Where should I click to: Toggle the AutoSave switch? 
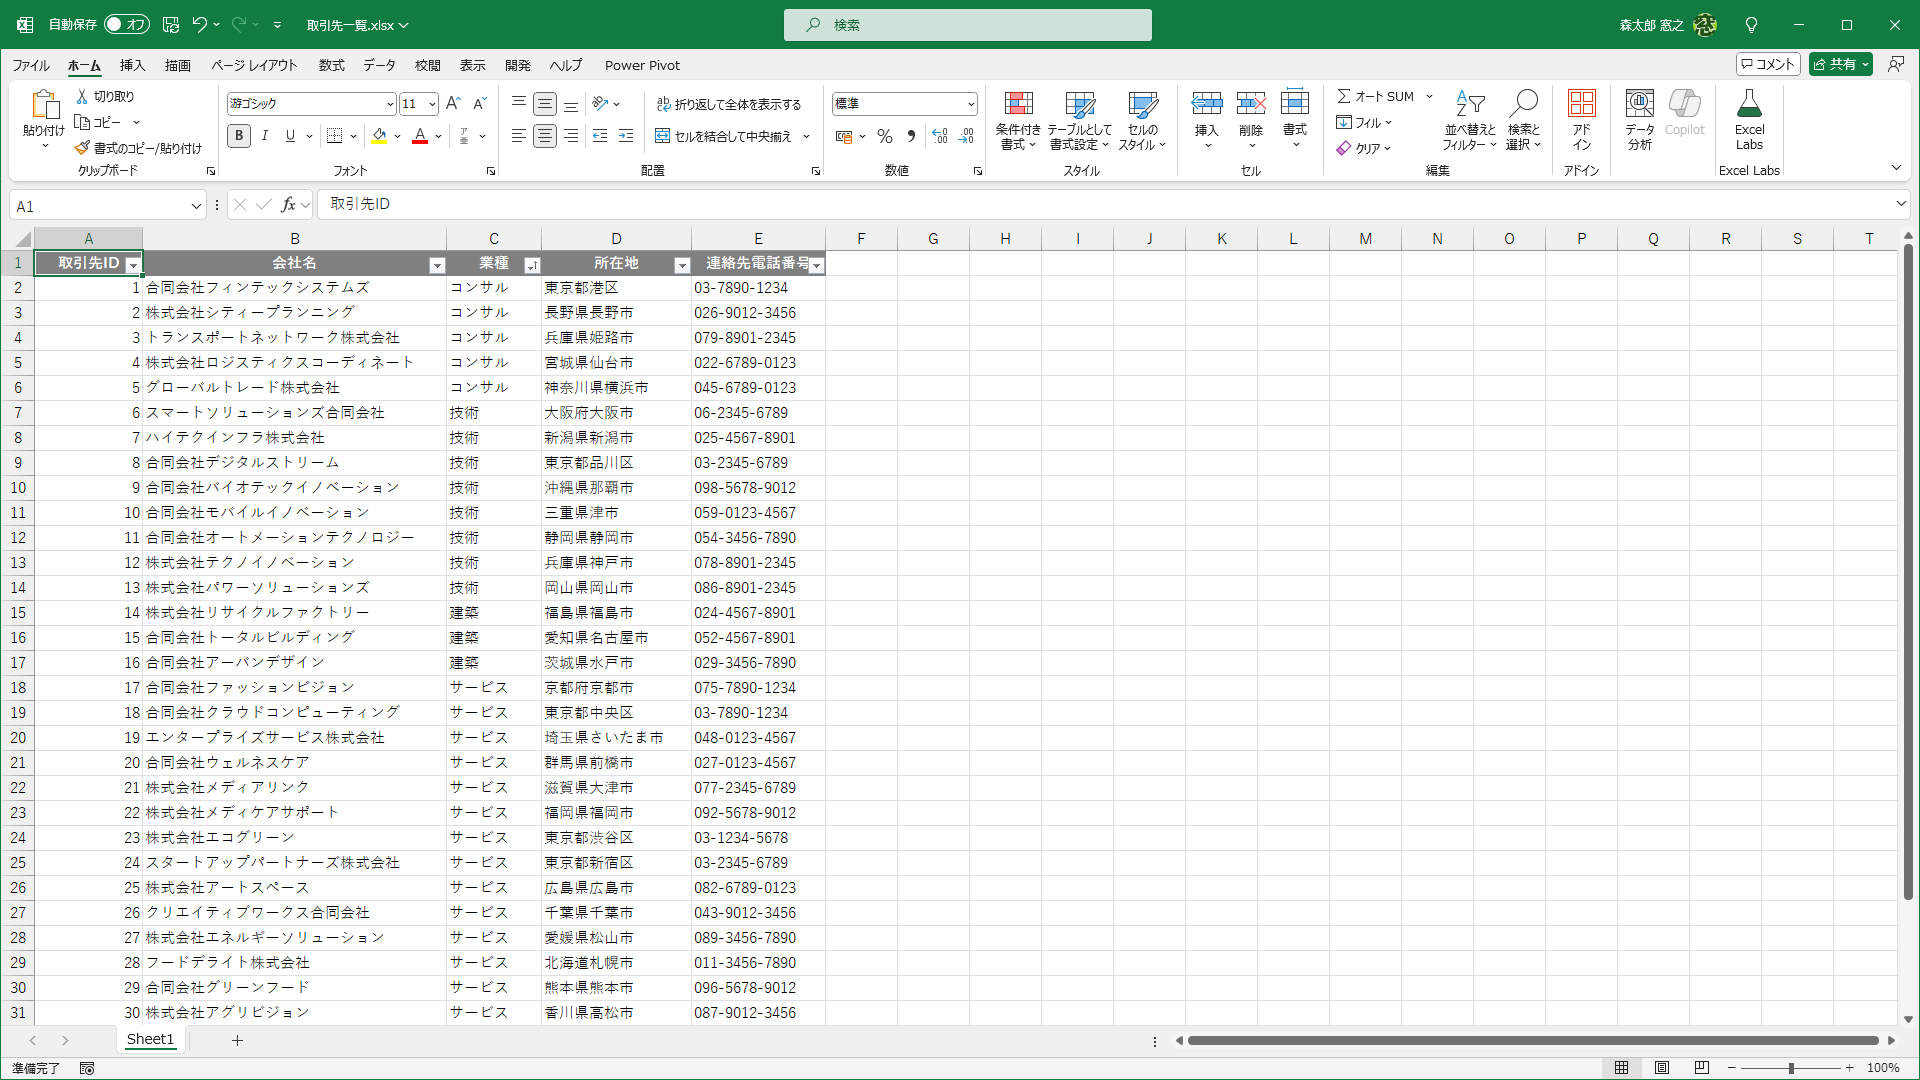tap(126, 25)
